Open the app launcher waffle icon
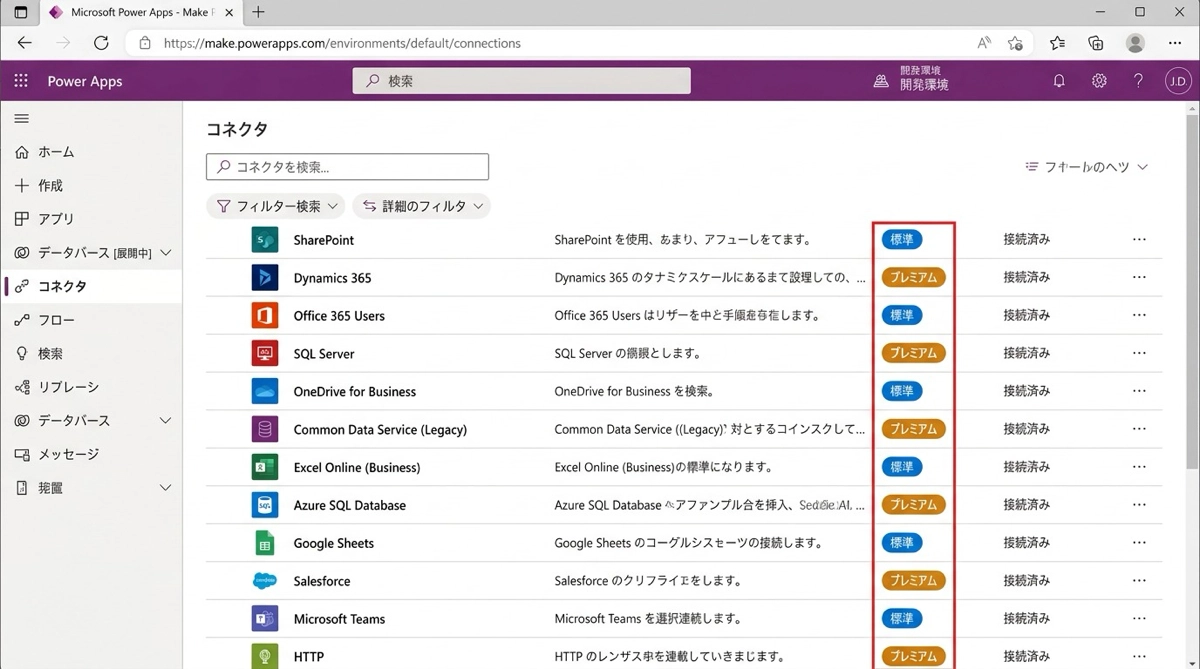1200x669 pixels. [x=21, y=81]
